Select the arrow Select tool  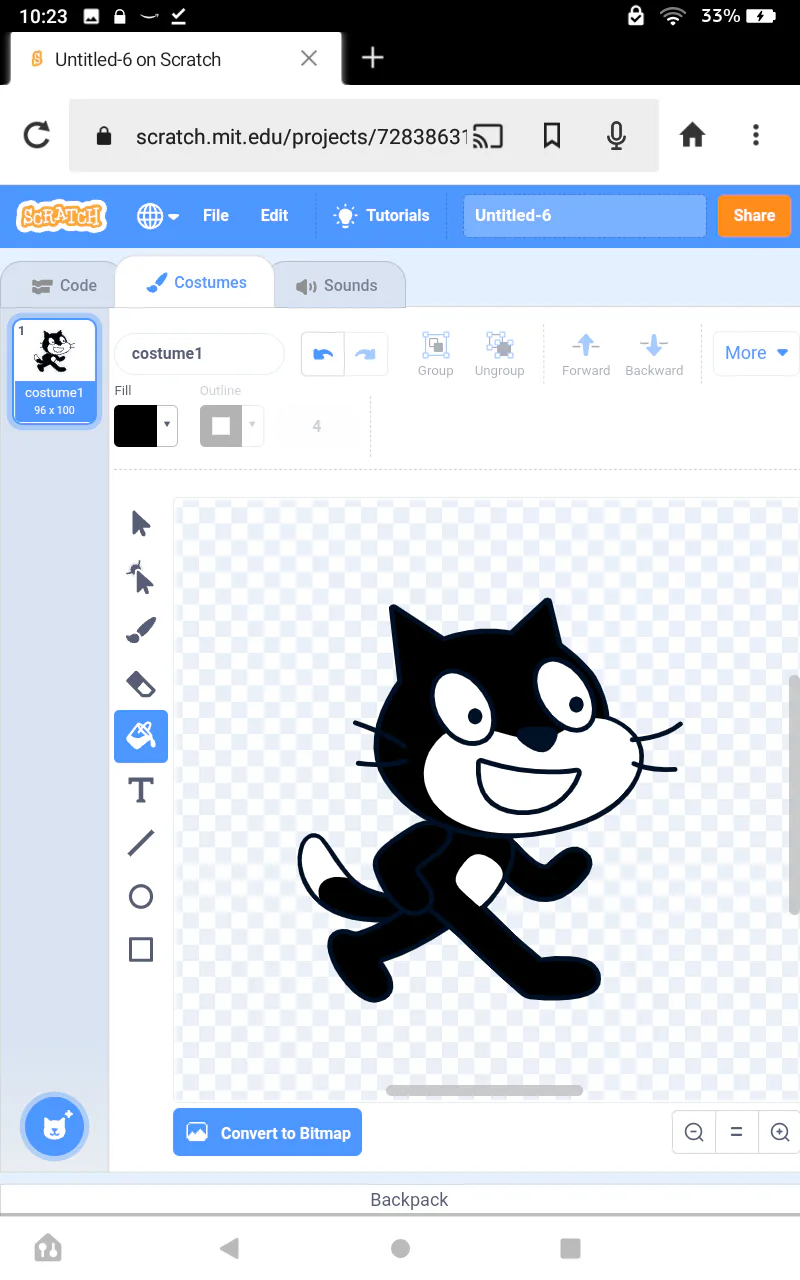point(141,523)
